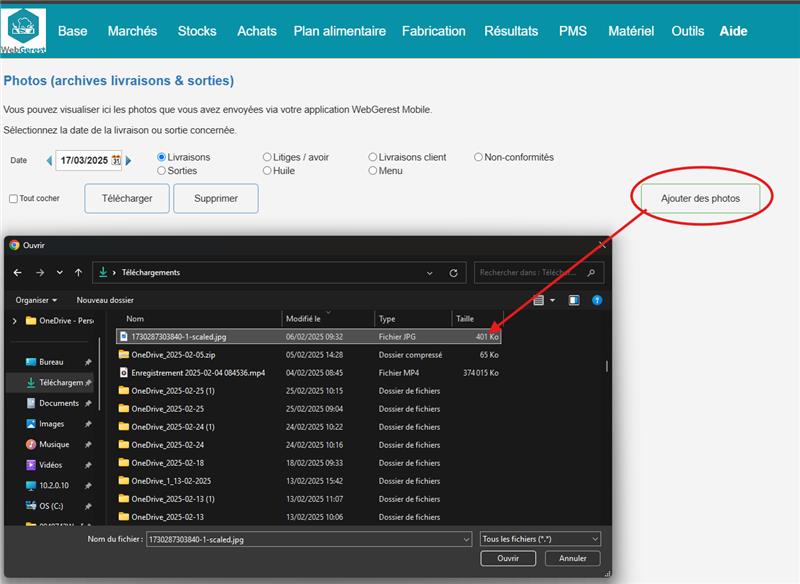Select the Sorties radio button
This screenshot has width=800, height=584.
pos(161,171)
